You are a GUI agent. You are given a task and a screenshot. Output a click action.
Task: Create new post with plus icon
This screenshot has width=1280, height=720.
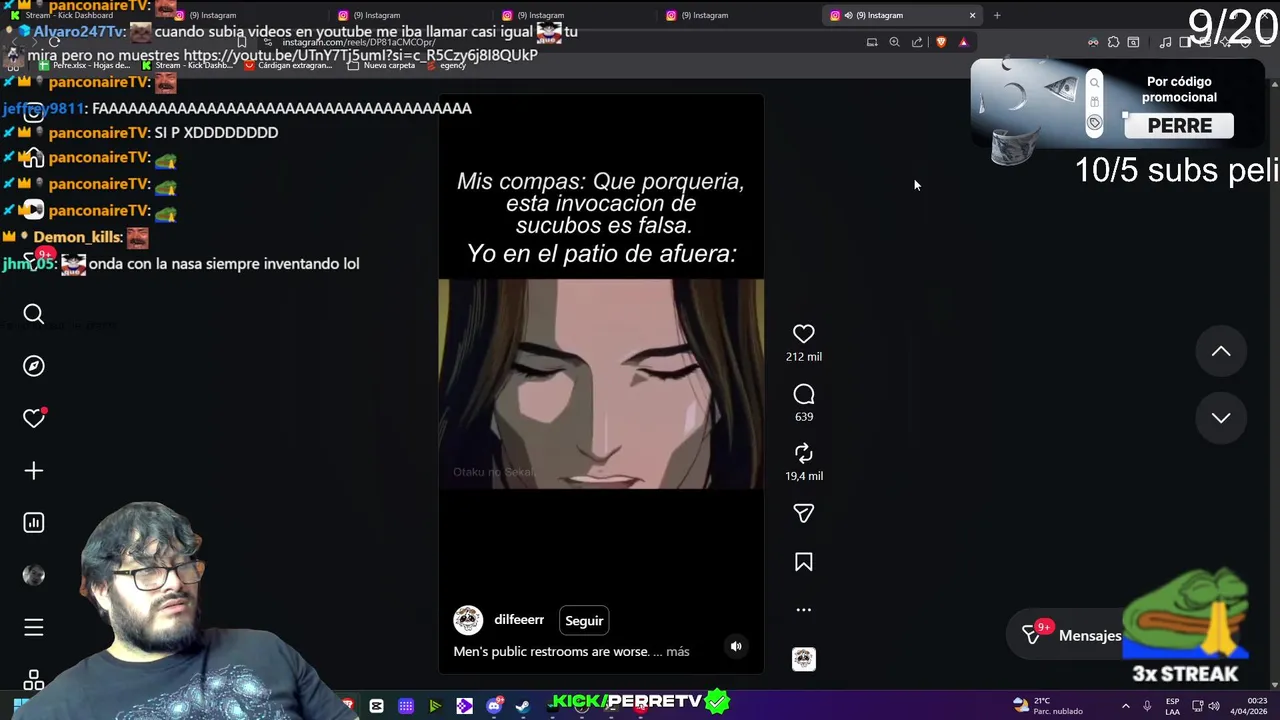33,470
